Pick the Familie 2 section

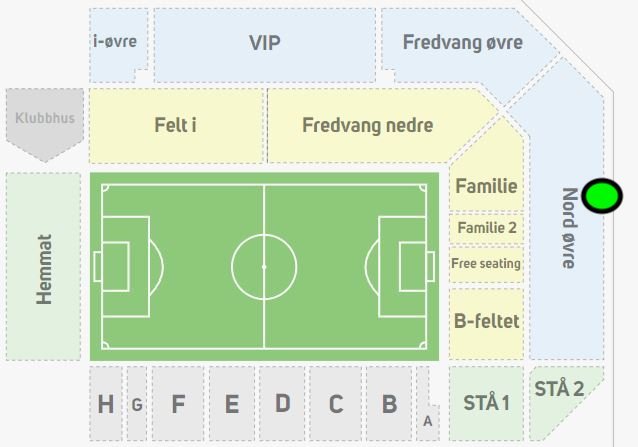pyautogui.click(x=486, y=228)
